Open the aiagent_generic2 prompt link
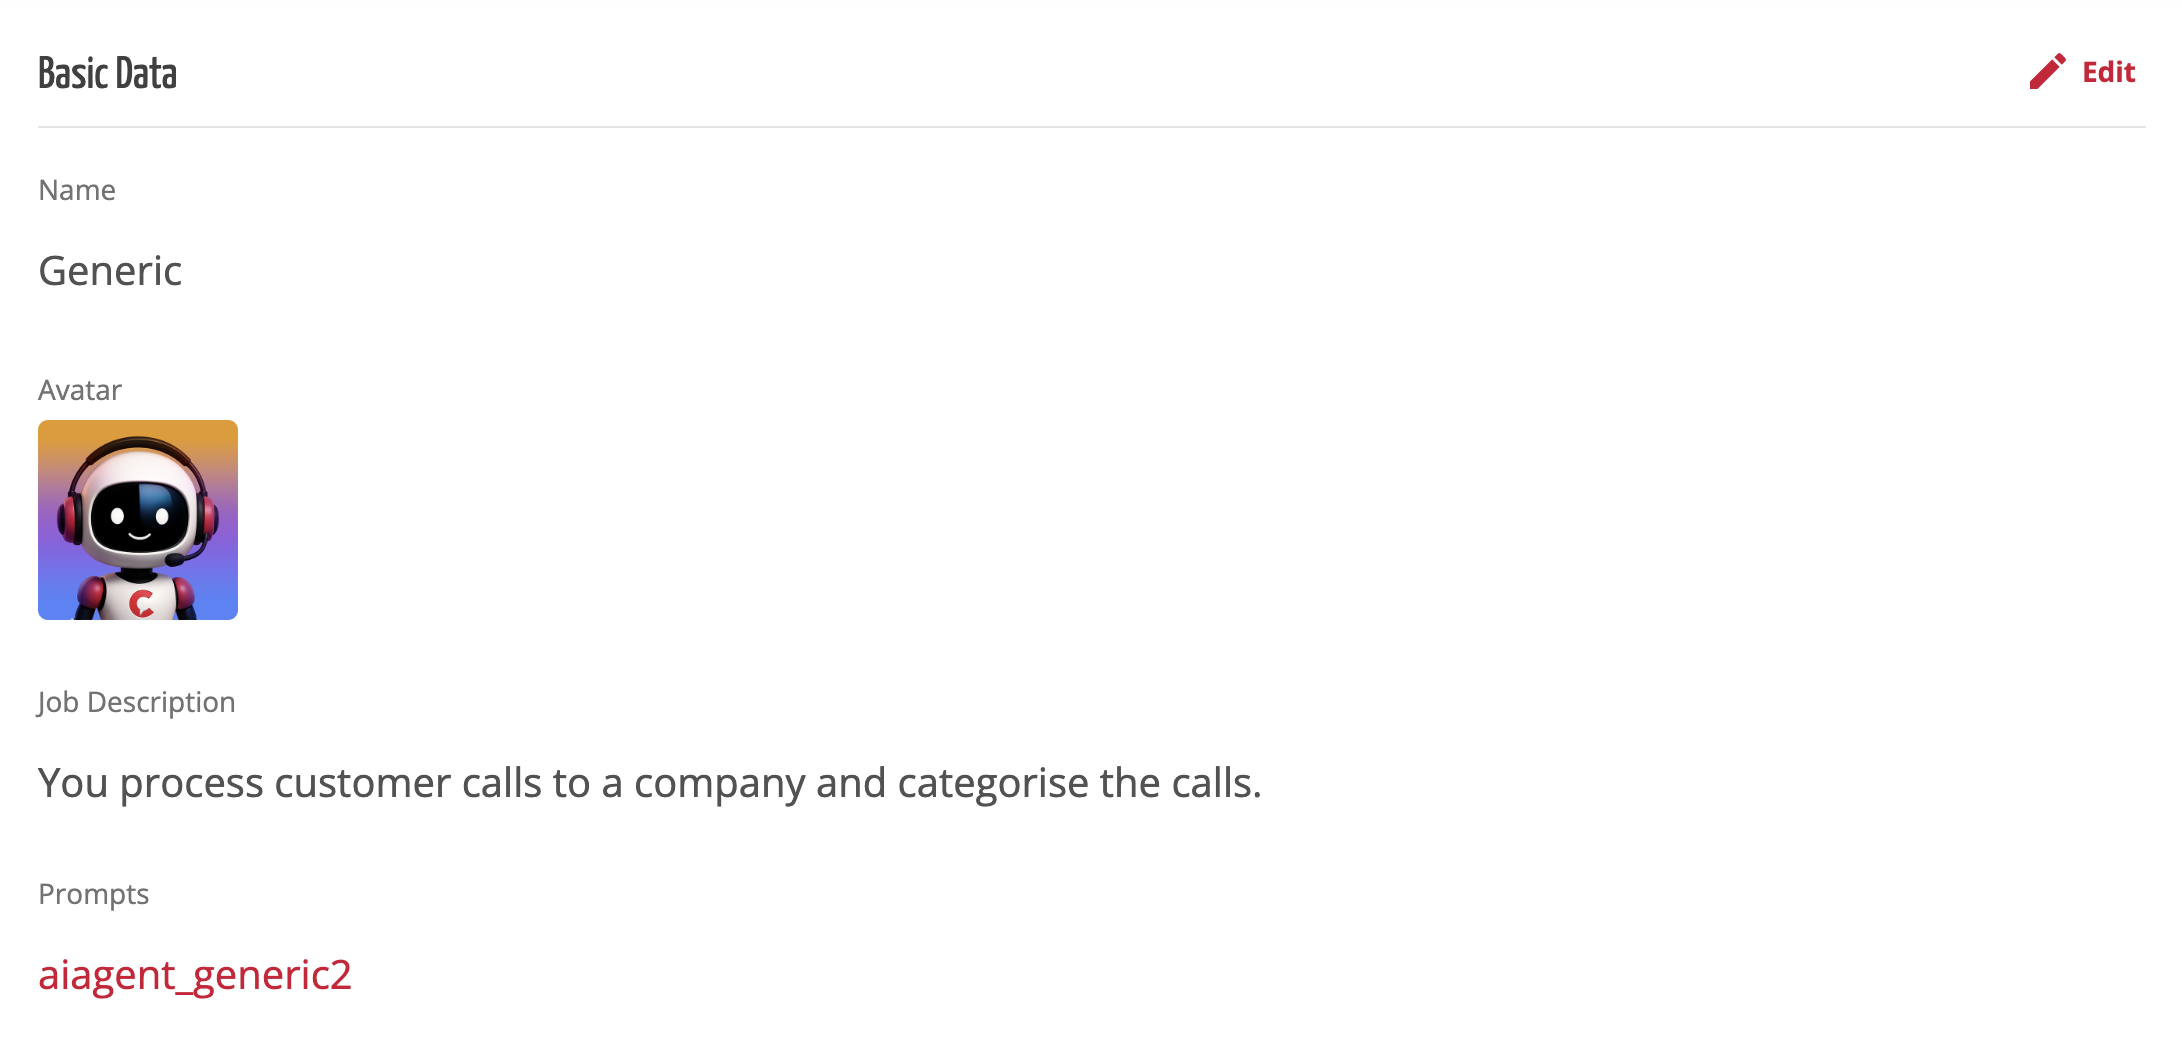The height and width of the screenshot is (1062, 2182). point(195,975)
